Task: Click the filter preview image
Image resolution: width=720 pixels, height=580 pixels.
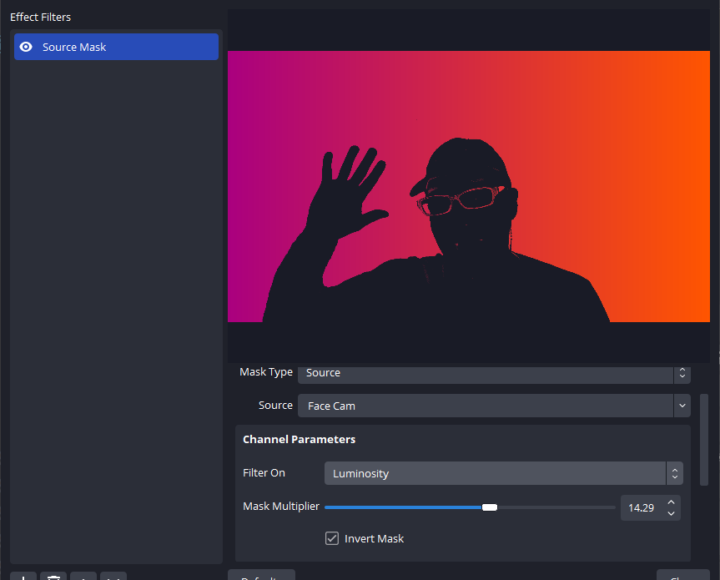Action: coord(468,187)
